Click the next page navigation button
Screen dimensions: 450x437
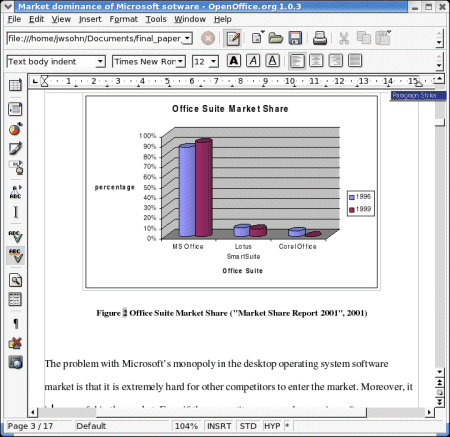440,402
